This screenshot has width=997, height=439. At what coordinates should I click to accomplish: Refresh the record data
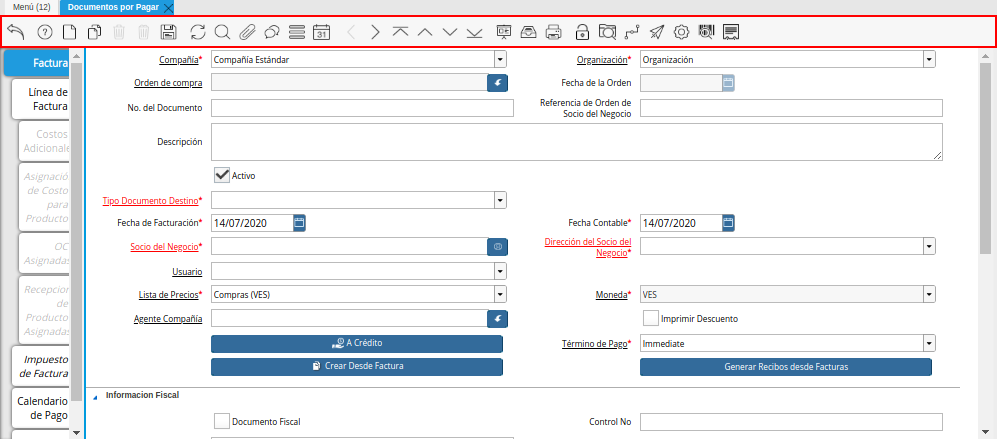(197, 32)
